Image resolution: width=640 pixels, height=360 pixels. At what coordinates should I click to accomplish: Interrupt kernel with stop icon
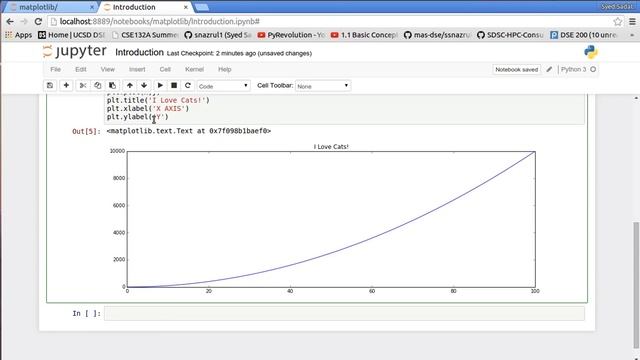tap(174, 85)
